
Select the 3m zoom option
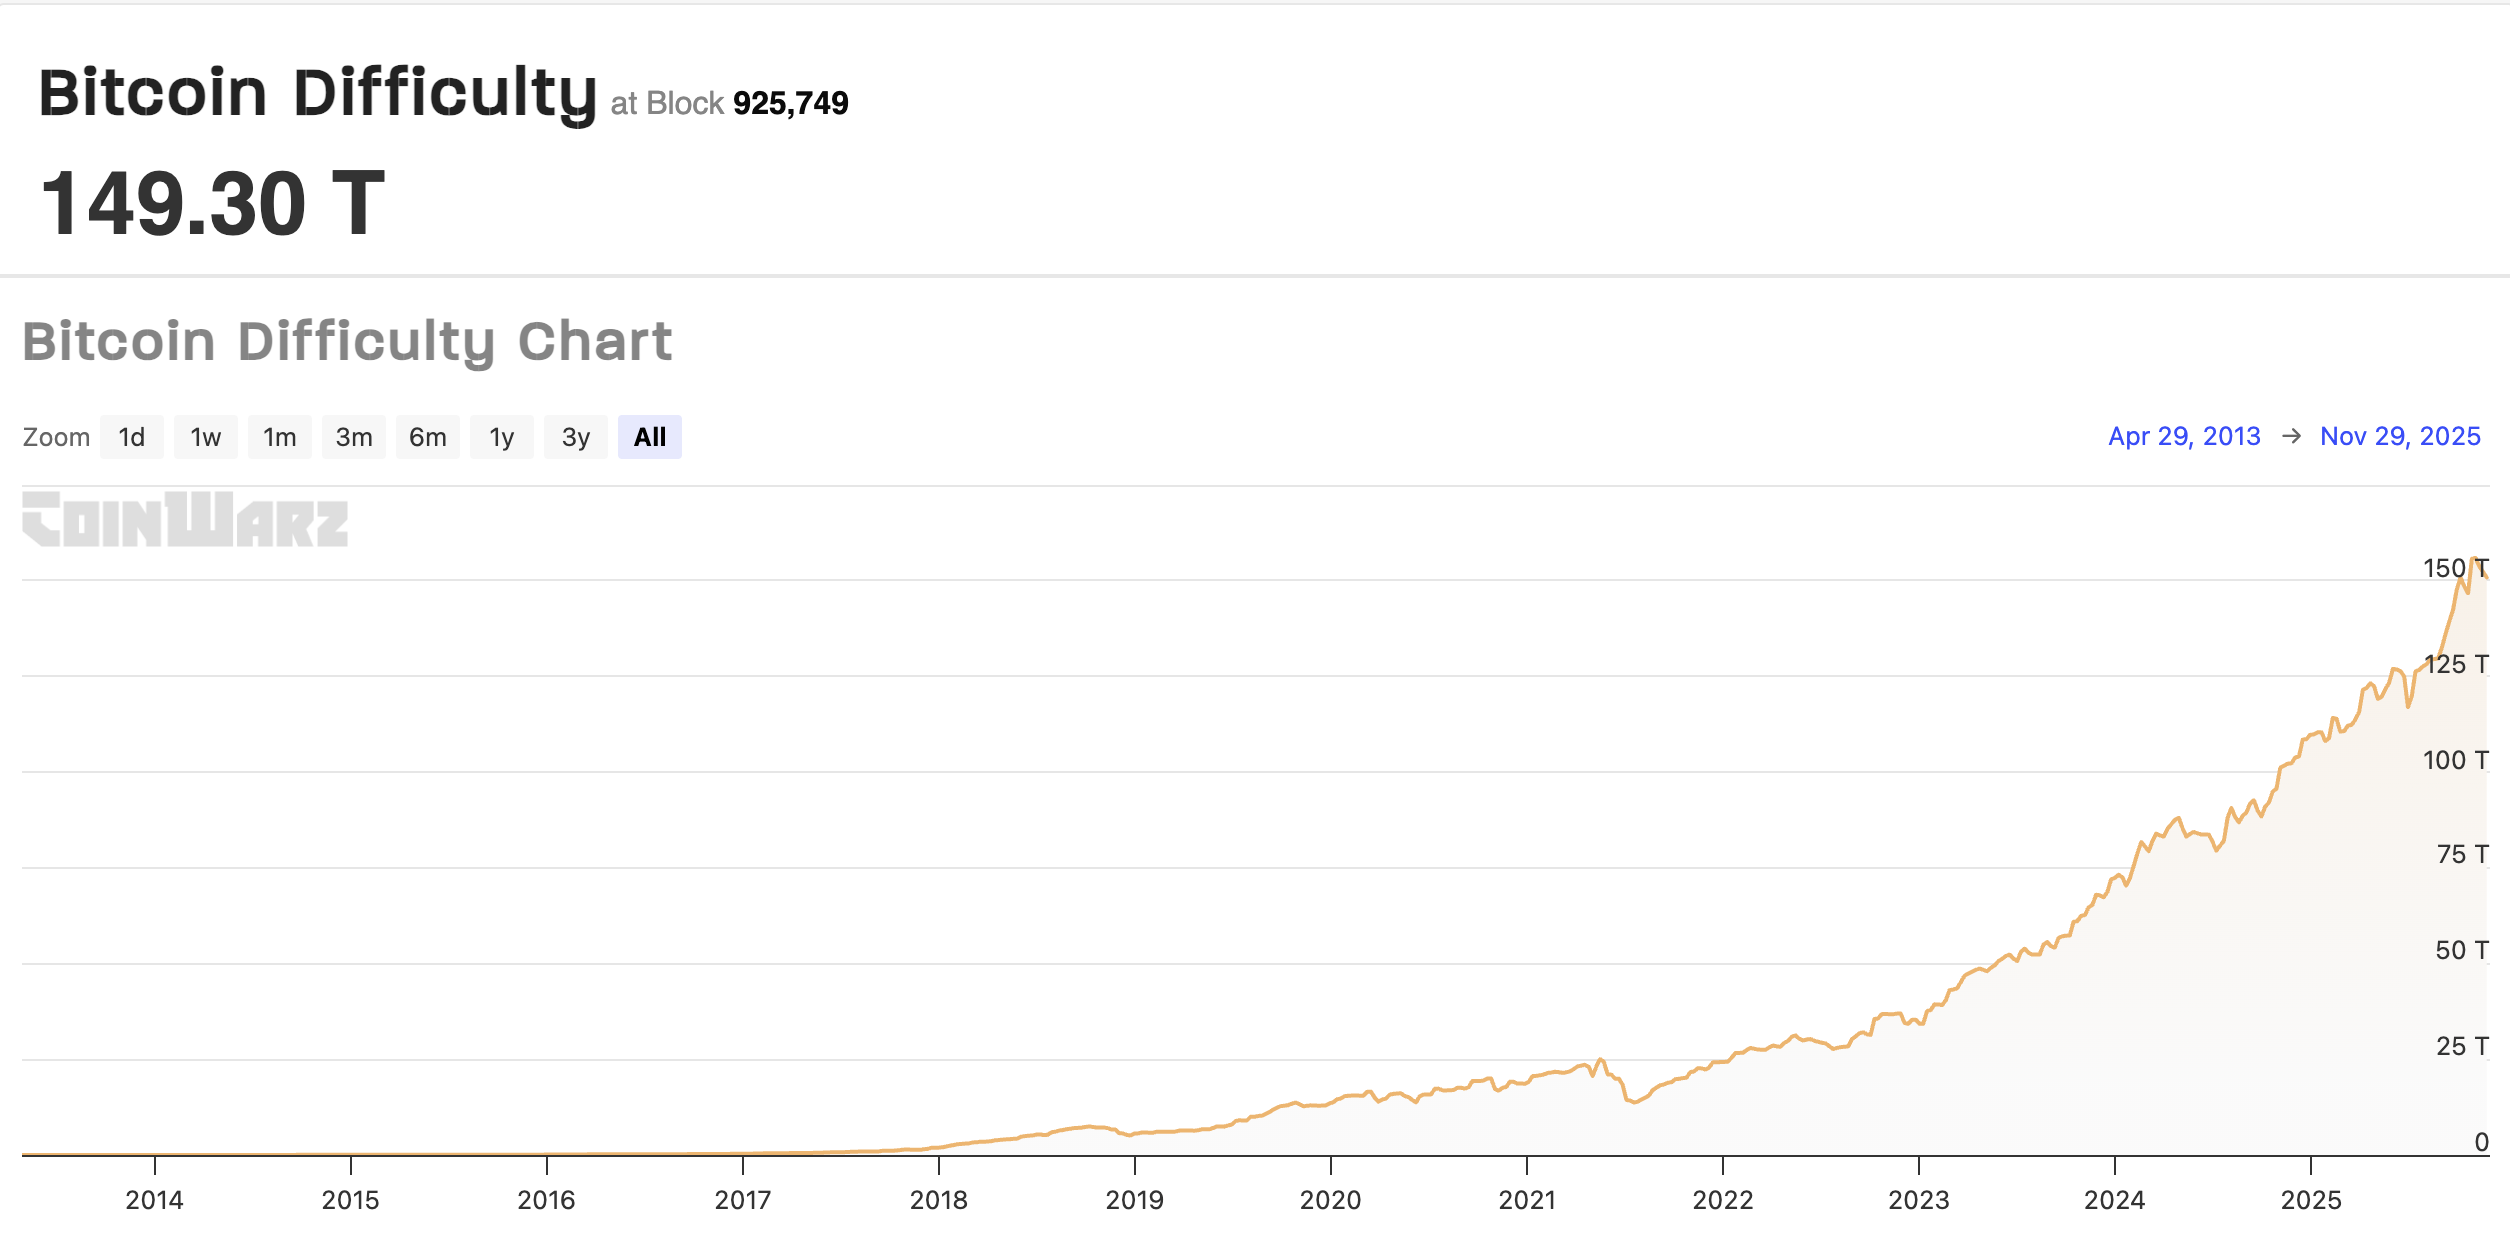(353, 436)
